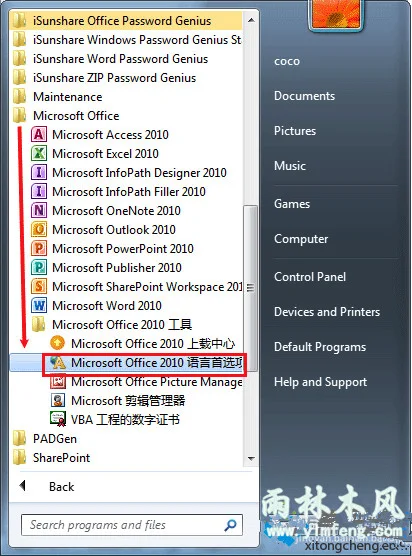Screen dimensions: 412x556
Task: Click the Maintenance folder icon
Action: pos(20,97)
